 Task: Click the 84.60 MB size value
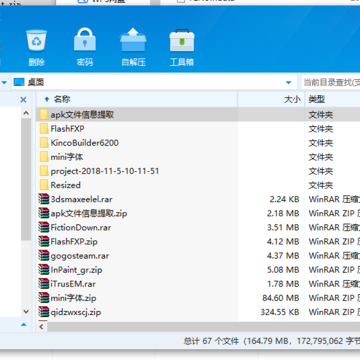point(281,298)
